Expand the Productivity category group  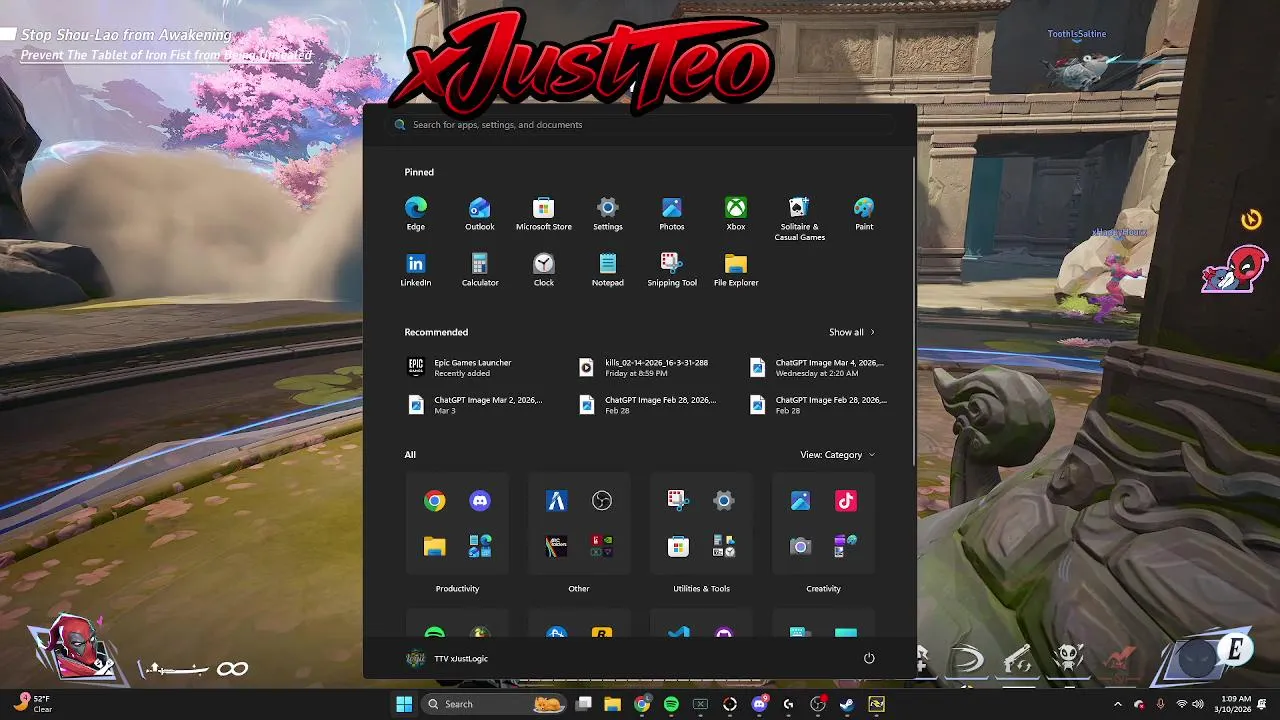457,589
